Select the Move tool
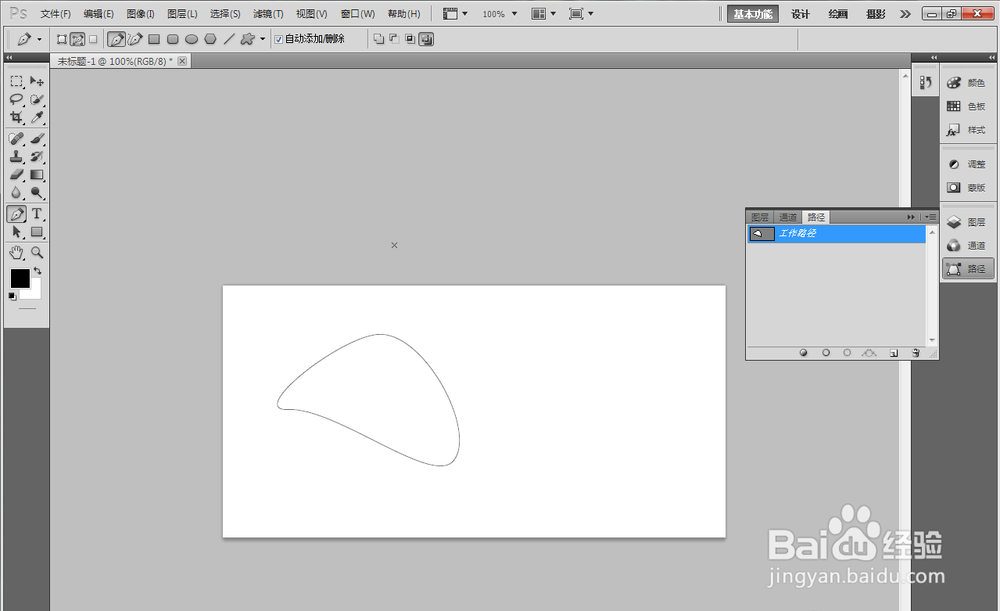 pos(37,81)
